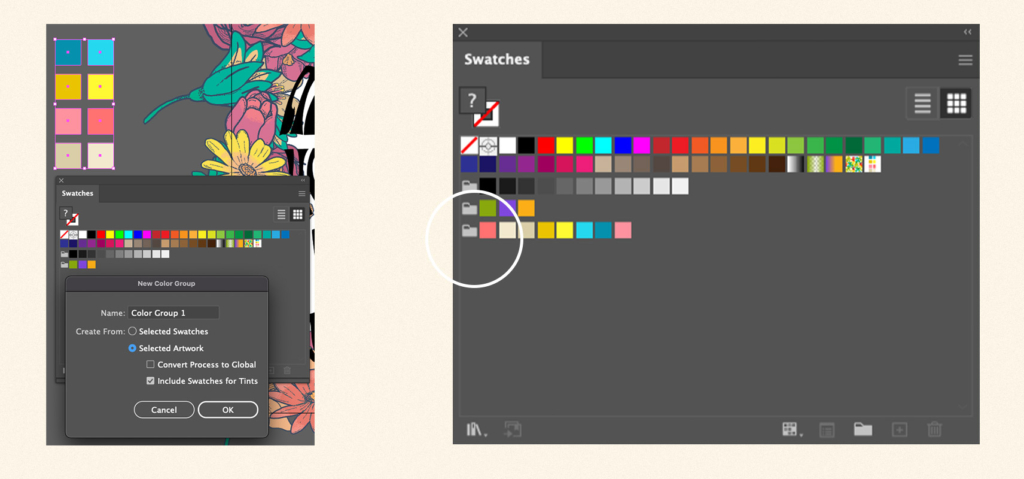The height and width of the screenshot is (479, 1024).
Task: Click OK in New Color Group dialog
Action: coord(228,410)
